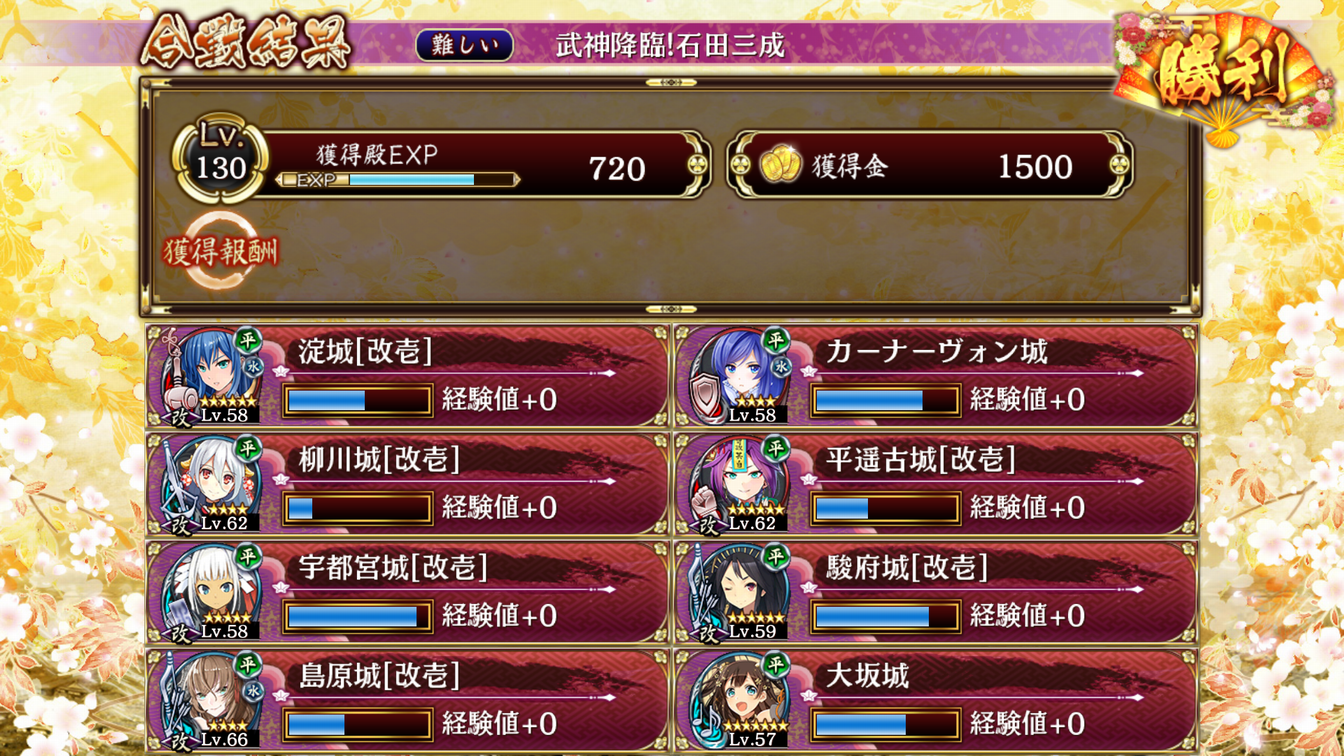The image size is (1344, 756).
Task: Click the 獲得金 1500 reward panel
Action: tap(930, 165)
